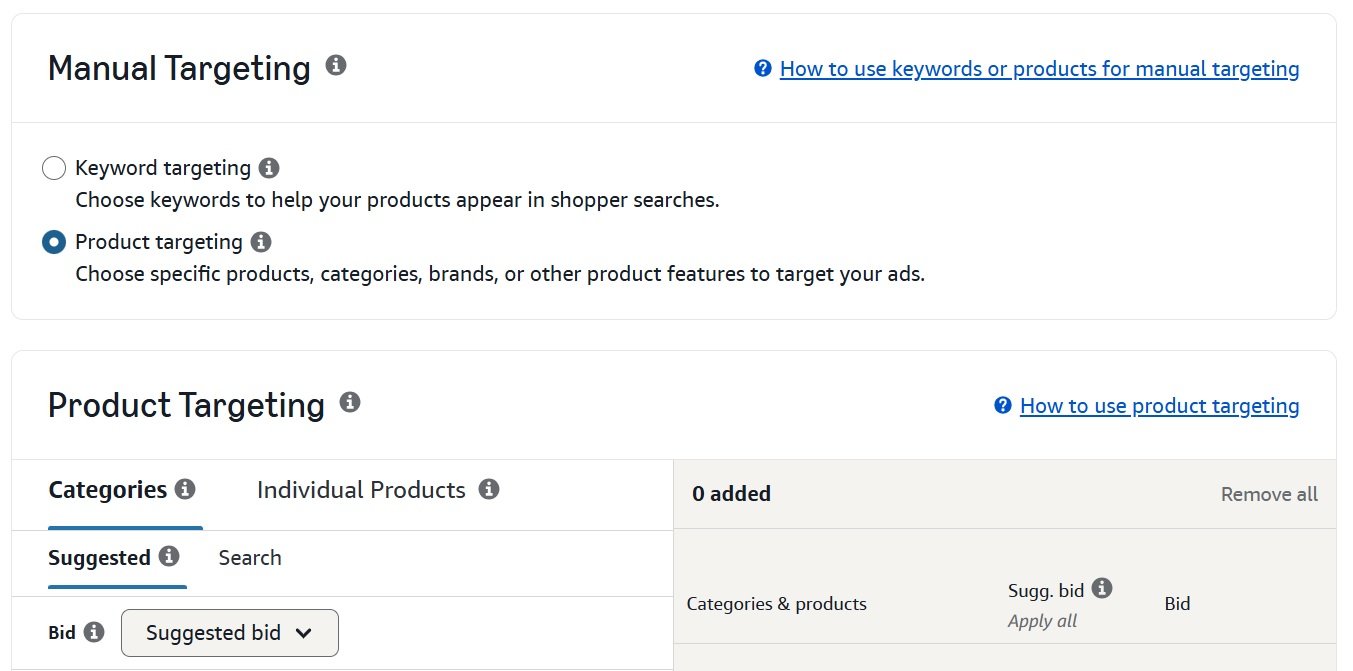1353x671 pixels.
Task: Click the Individual Products info icon
Action: (489, 489)
